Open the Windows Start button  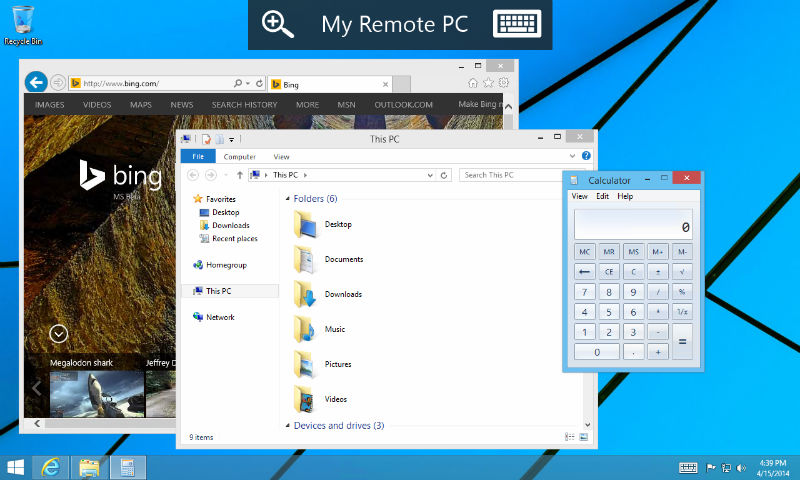(15, 467)
